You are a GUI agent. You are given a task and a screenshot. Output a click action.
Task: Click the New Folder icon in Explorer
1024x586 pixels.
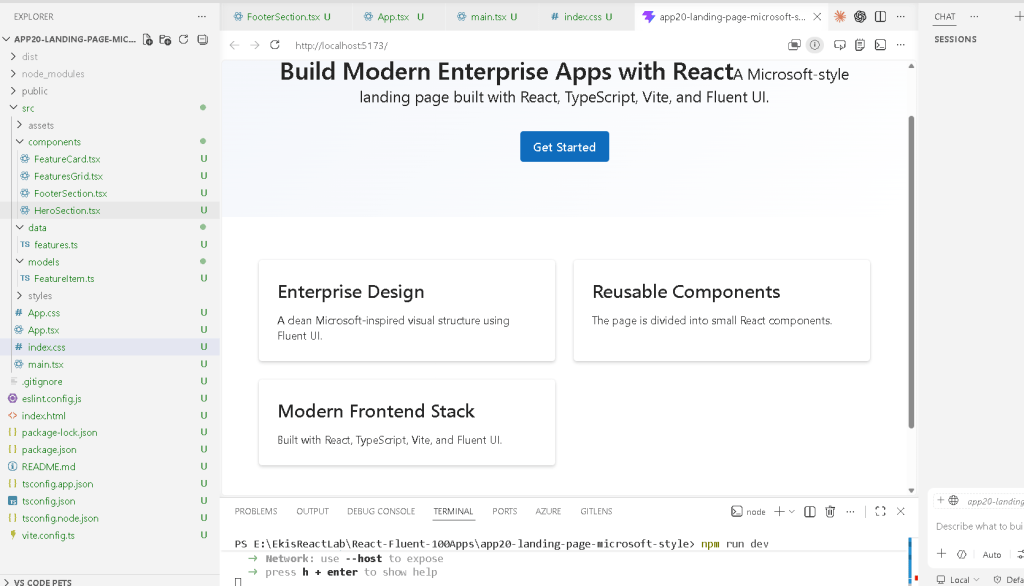[165, 40]
